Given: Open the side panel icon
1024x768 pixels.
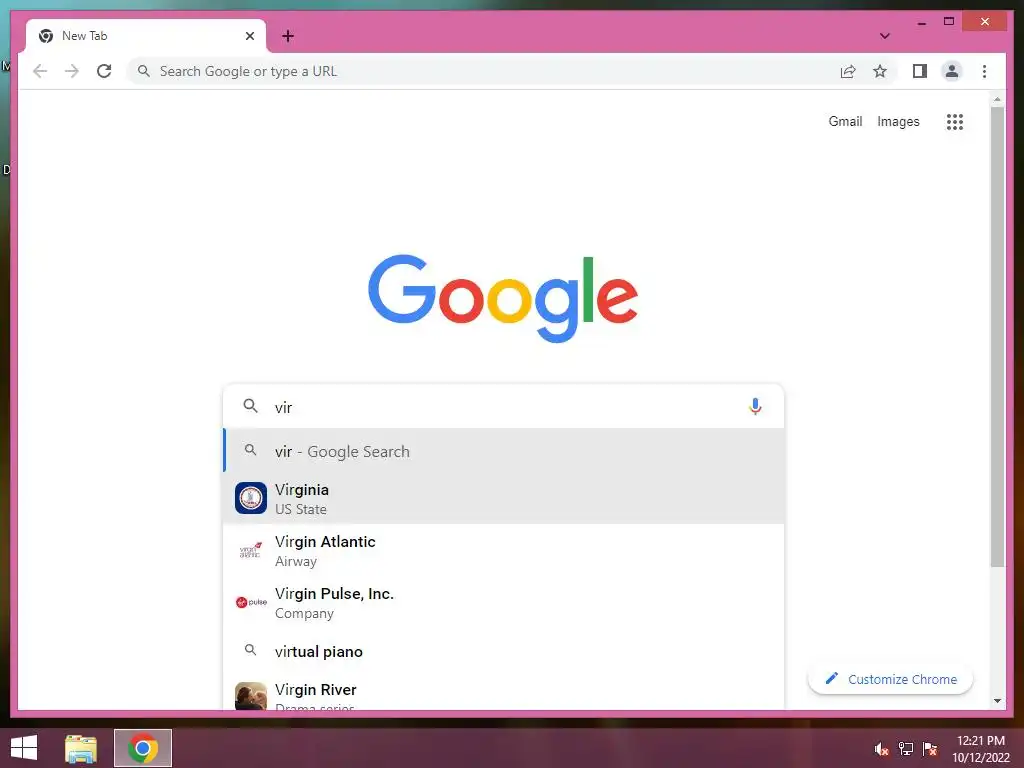Looking at the screenshot, I should (920, 71).
